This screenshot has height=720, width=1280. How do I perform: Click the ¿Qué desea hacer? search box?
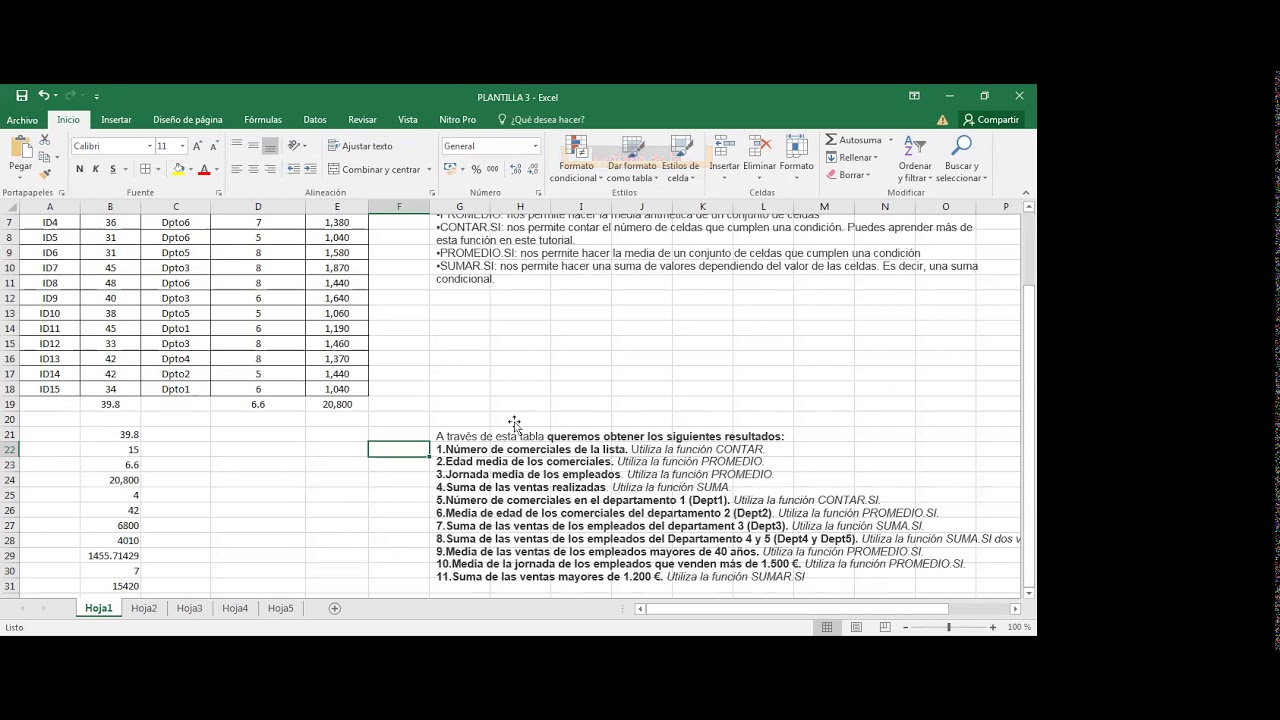click(x=541, y=120)
